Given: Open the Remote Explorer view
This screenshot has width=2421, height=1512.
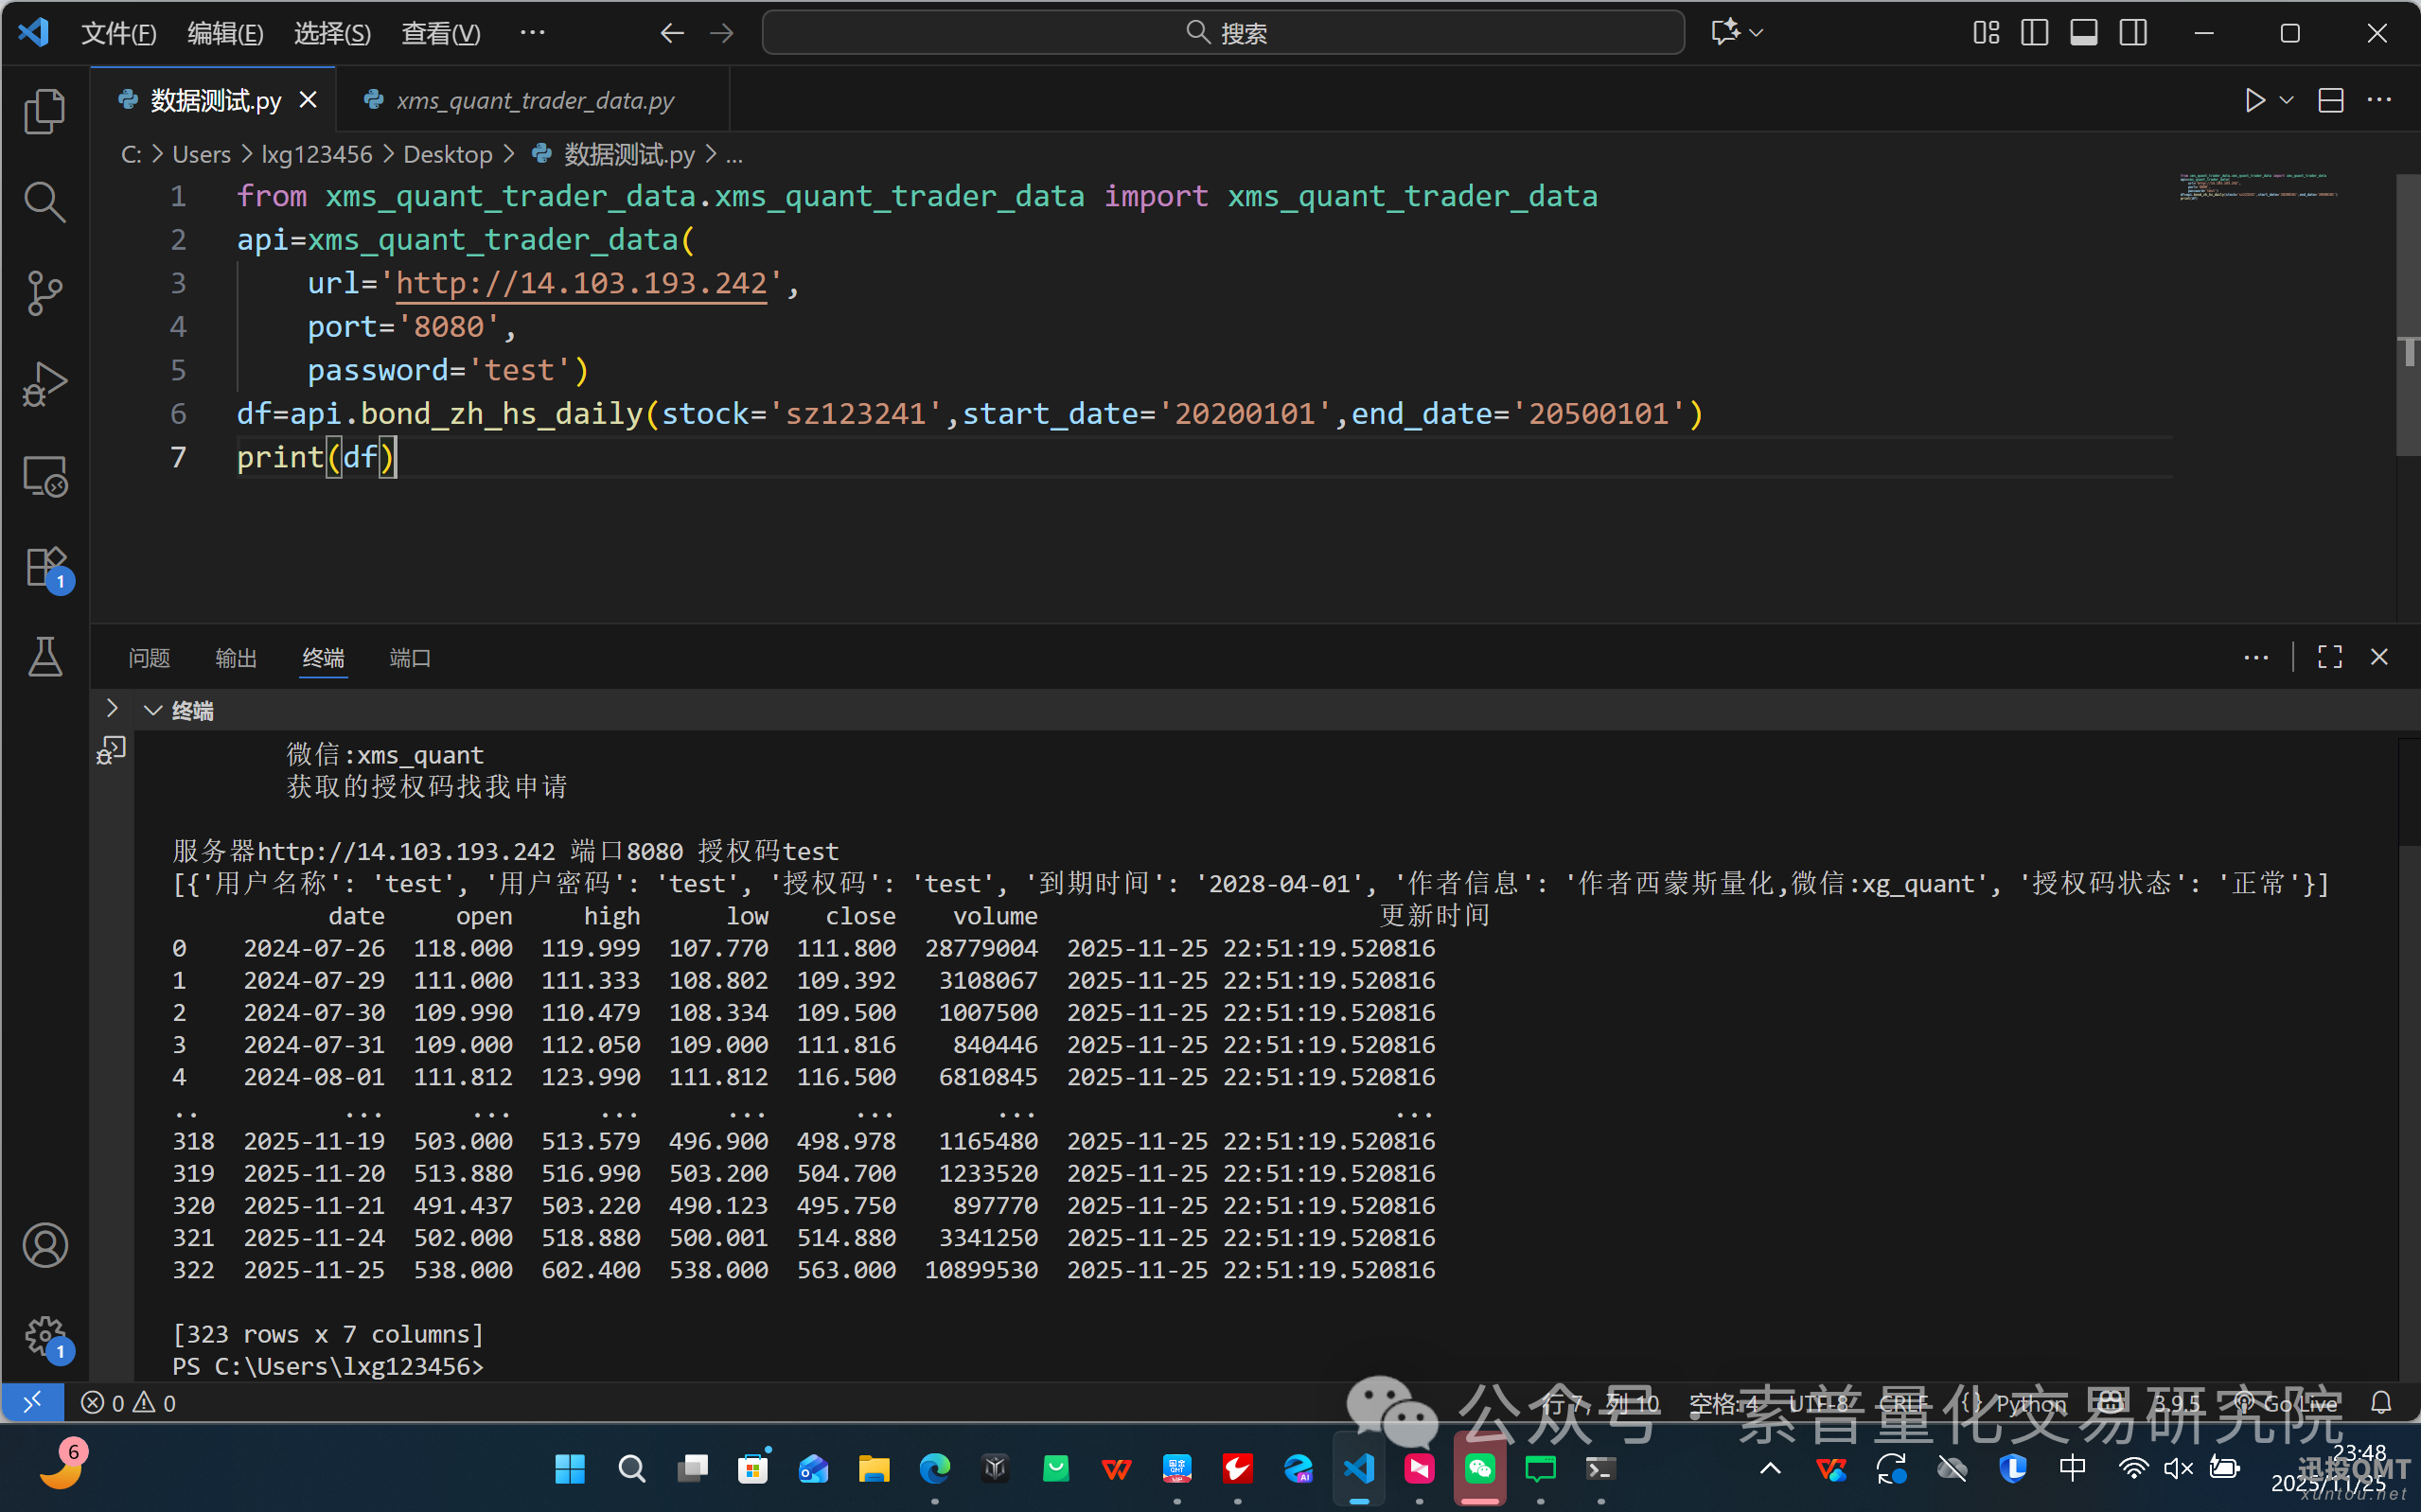Looking at the screenshot, I should click(44, 476).
